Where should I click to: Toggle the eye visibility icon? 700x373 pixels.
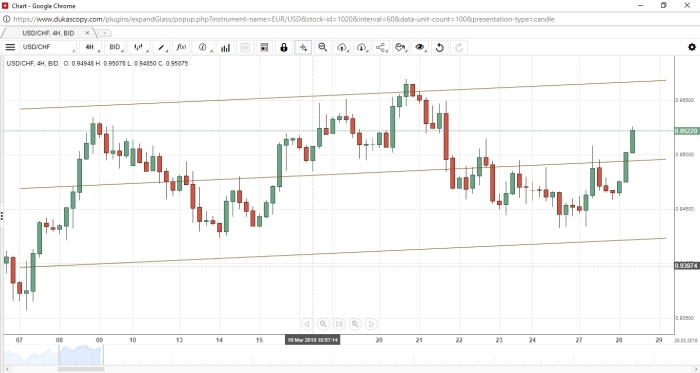click(420, 47)
